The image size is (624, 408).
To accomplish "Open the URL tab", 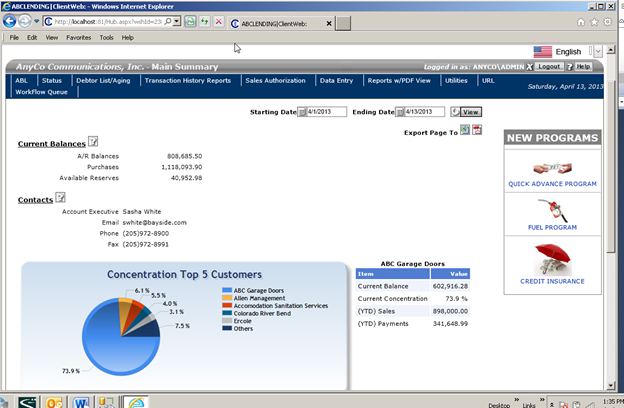I will click(488, 80).
